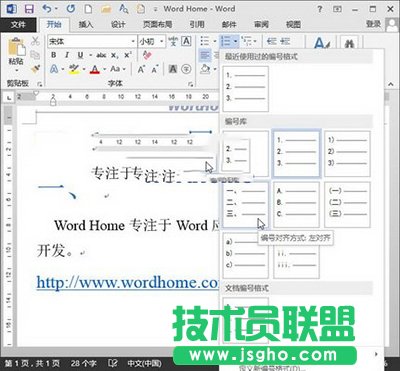Apply the yellow text highlight color
The image size is (400, 371).
click(74, 69)
